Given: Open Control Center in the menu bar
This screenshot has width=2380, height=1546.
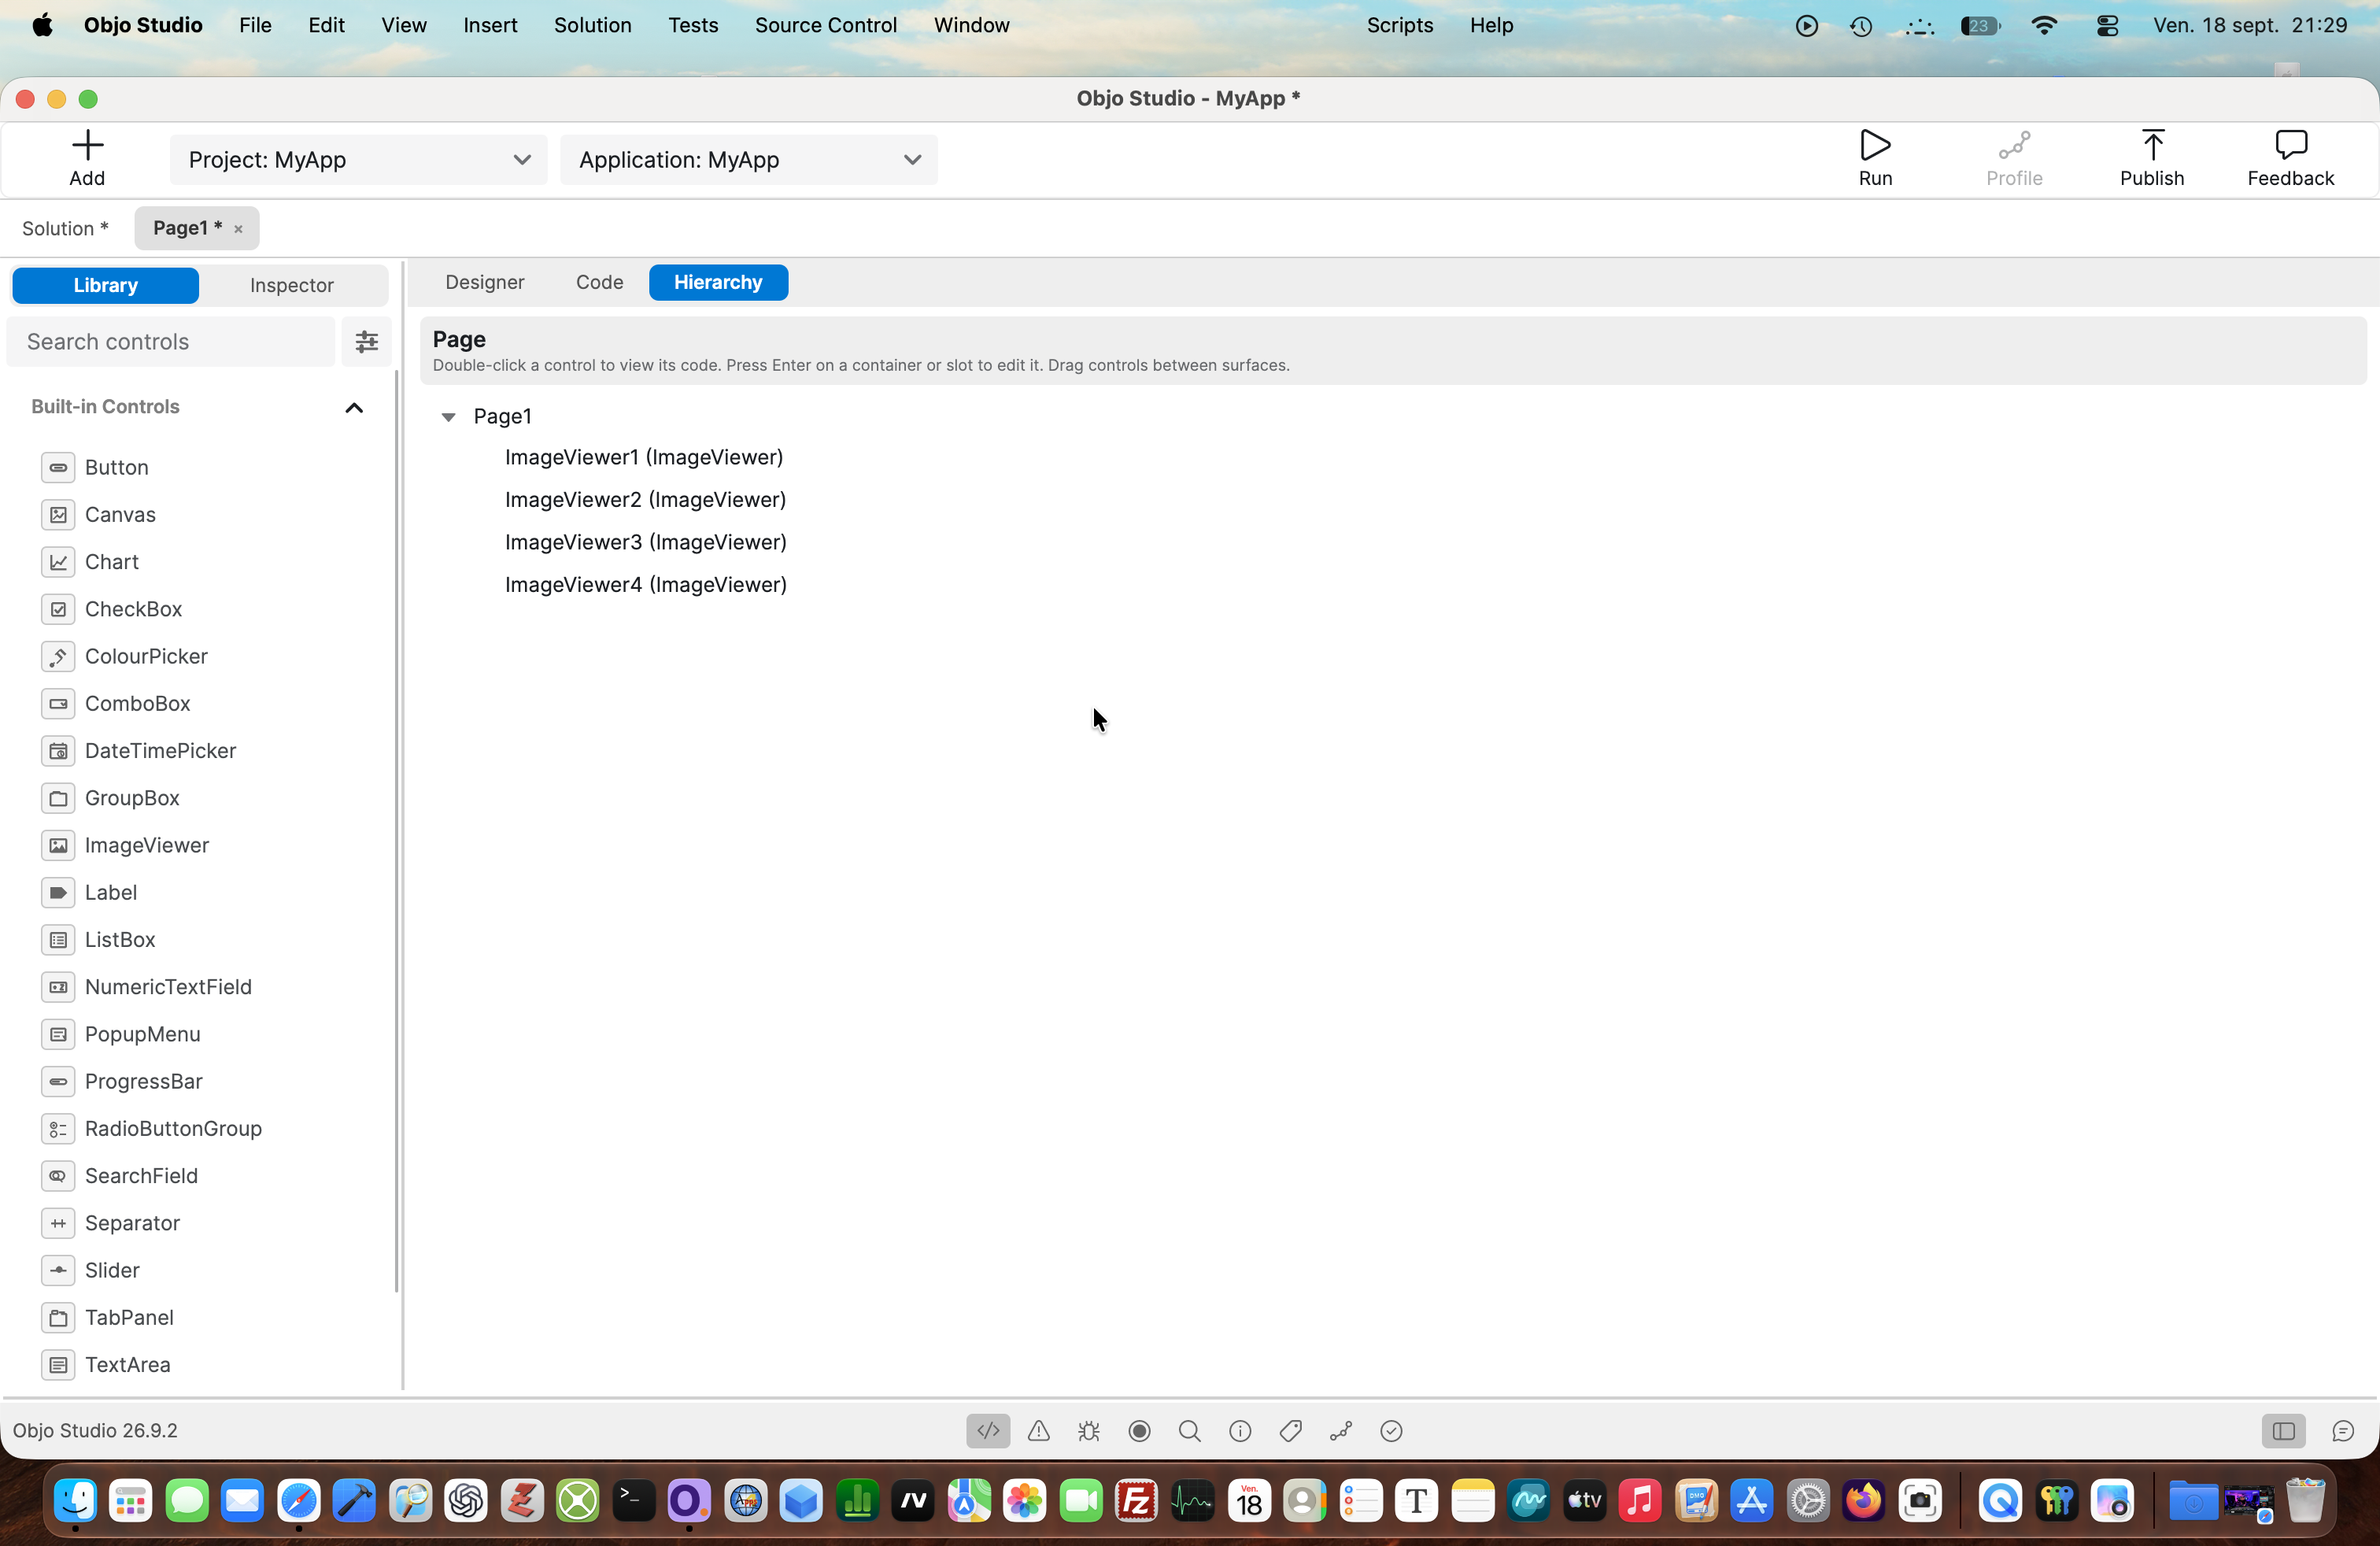Looking at the screenshot, I should (x=2108, y=25).
